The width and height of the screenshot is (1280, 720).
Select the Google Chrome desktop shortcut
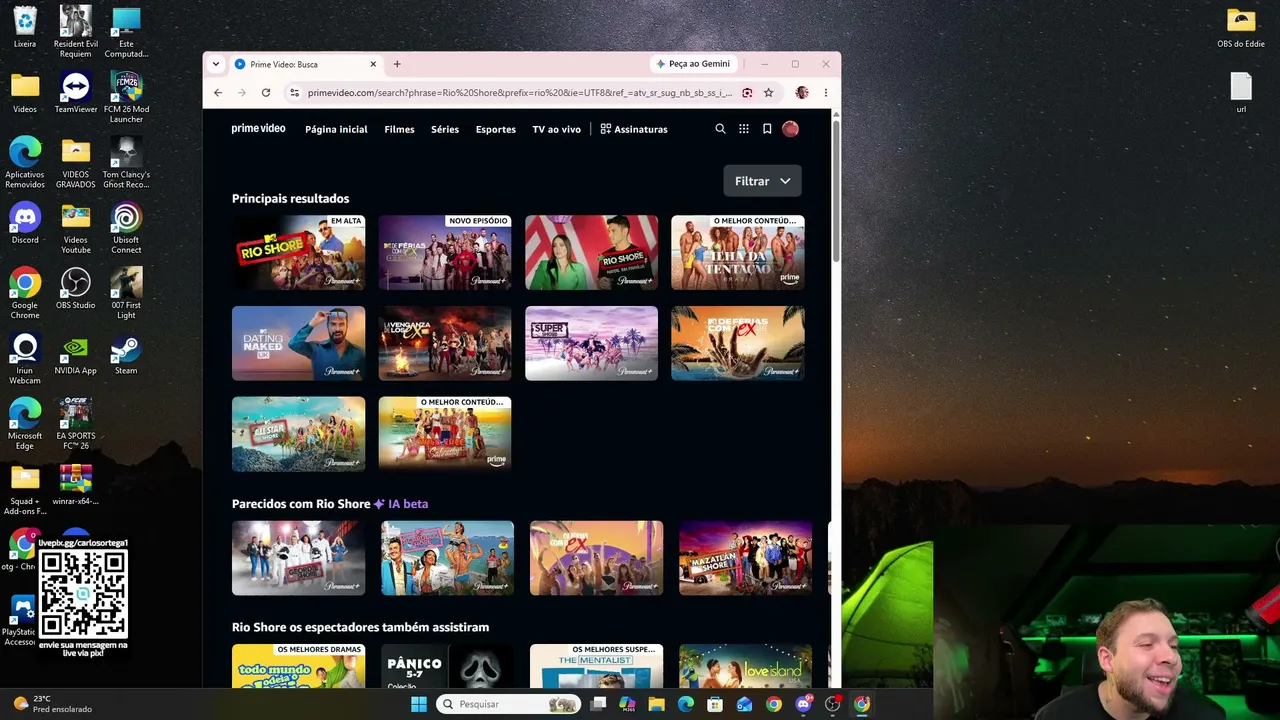[25, 294]
